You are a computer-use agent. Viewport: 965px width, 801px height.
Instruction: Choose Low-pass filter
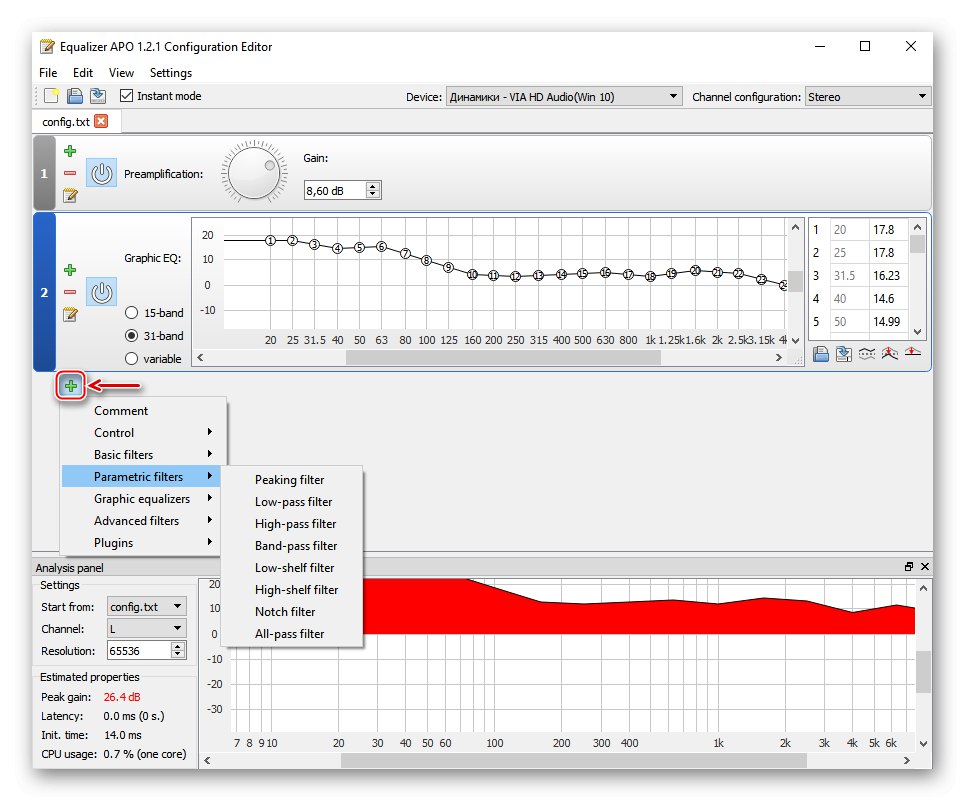(292, 502)
